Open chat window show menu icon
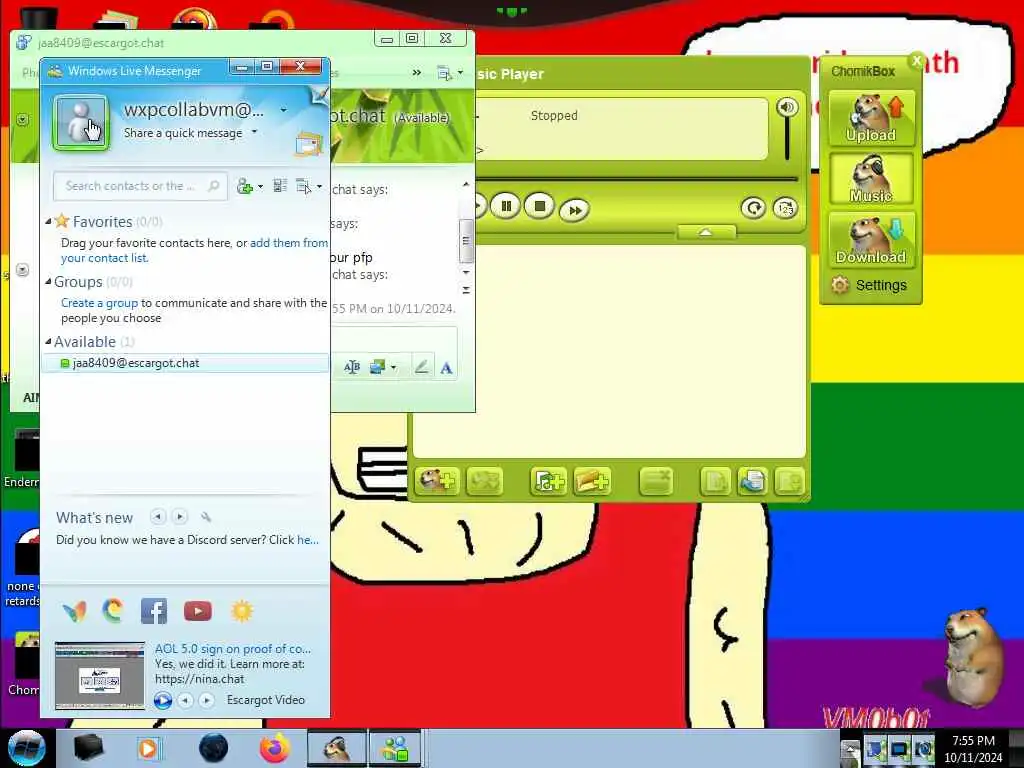The width and height of the screenshot is (1024, 768). pyautogui.click(x=449, y=73)
